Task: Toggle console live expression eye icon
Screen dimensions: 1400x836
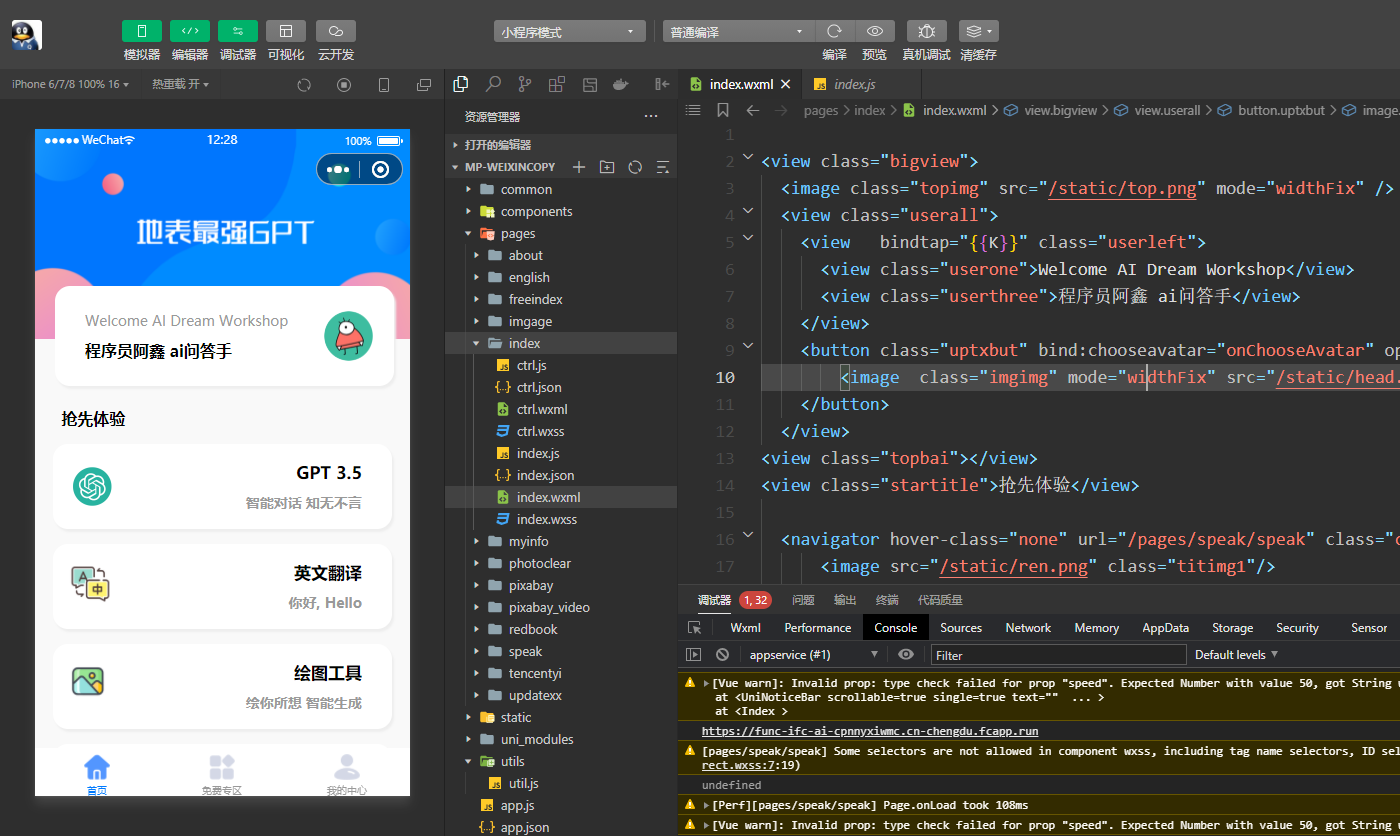Action: [x=906, y=655]
